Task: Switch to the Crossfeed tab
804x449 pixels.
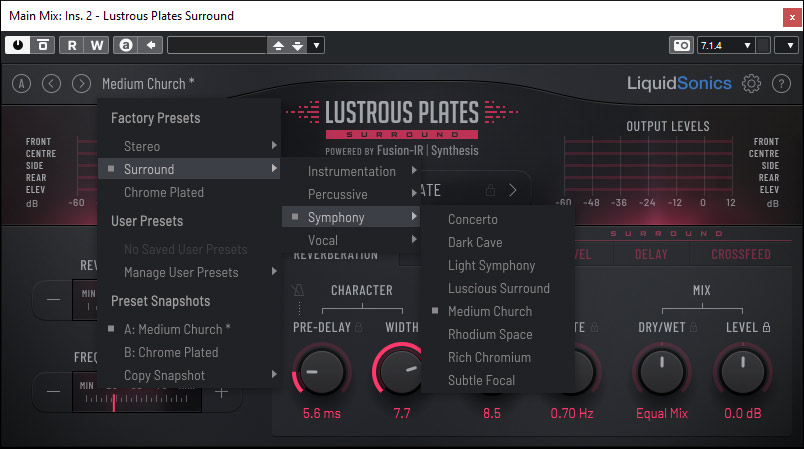Action: click(x=740, y=254)
